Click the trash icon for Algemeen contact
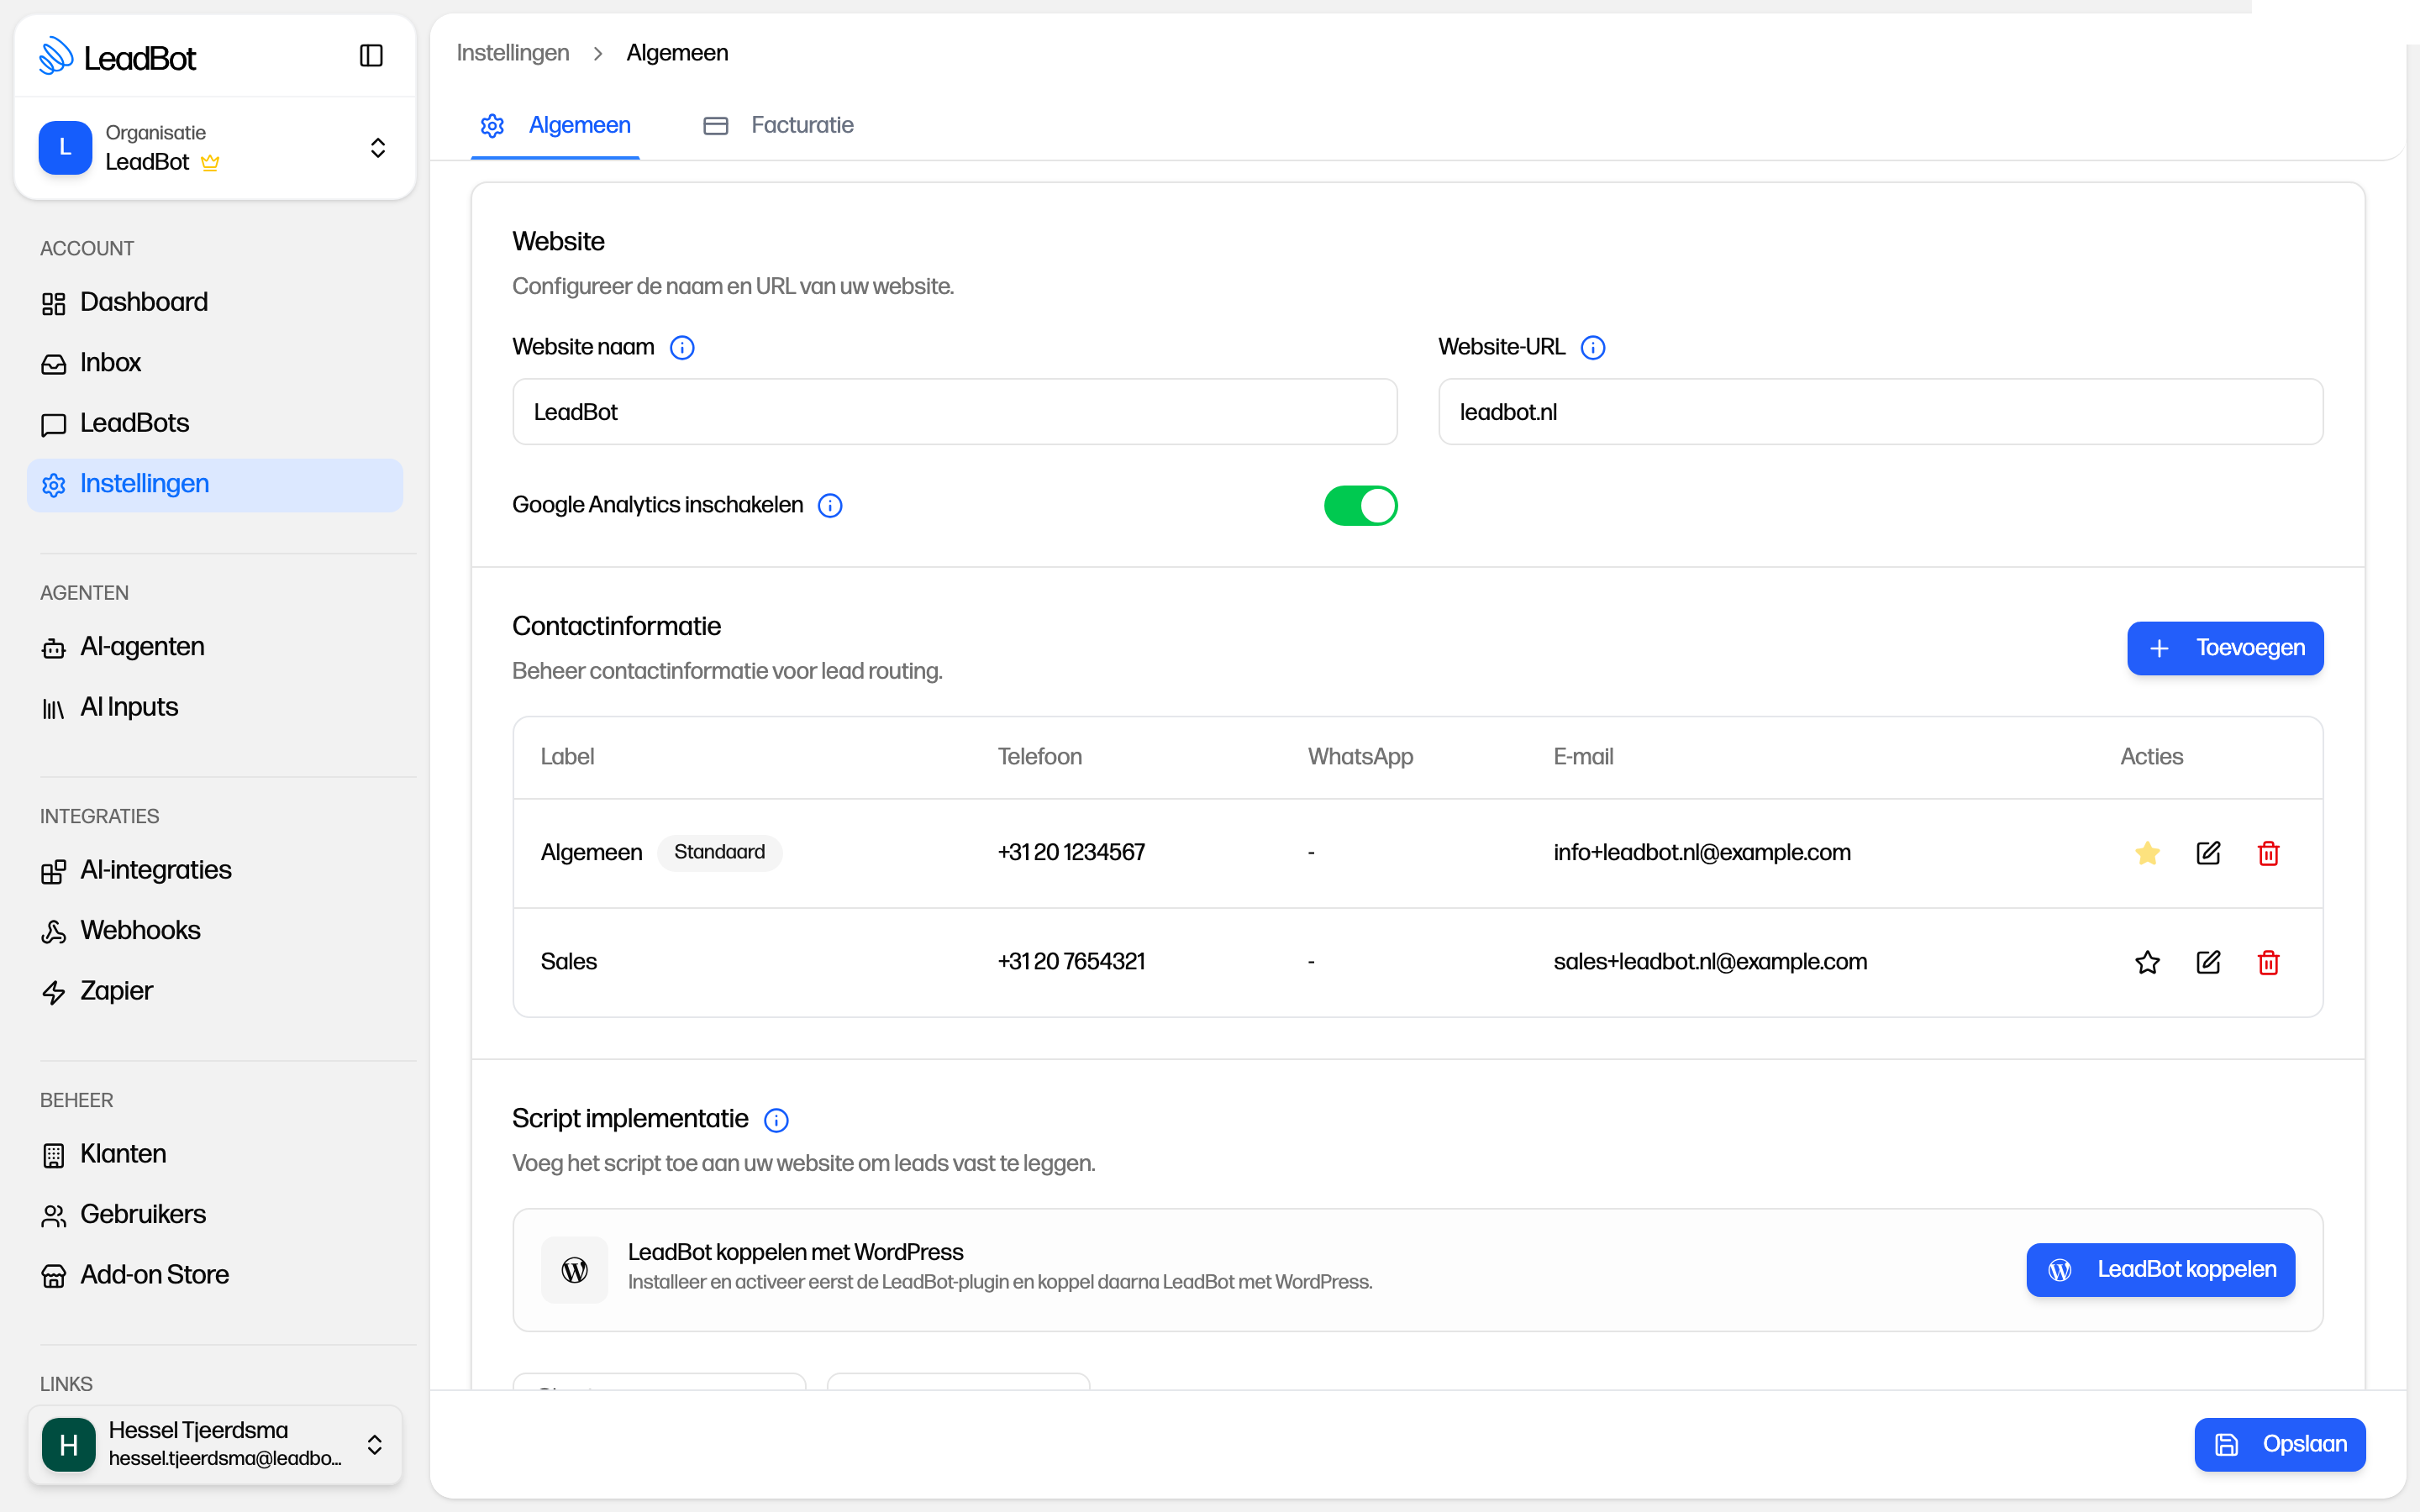2420x1512 pixels. click(2268, 853)
